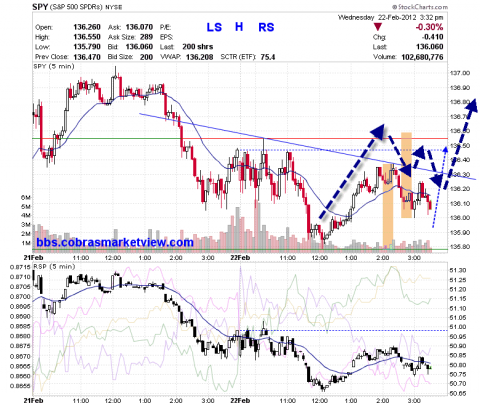
Task: Click the 50.65 axis label in RSP panel
Action: click(x=458, y=394)
